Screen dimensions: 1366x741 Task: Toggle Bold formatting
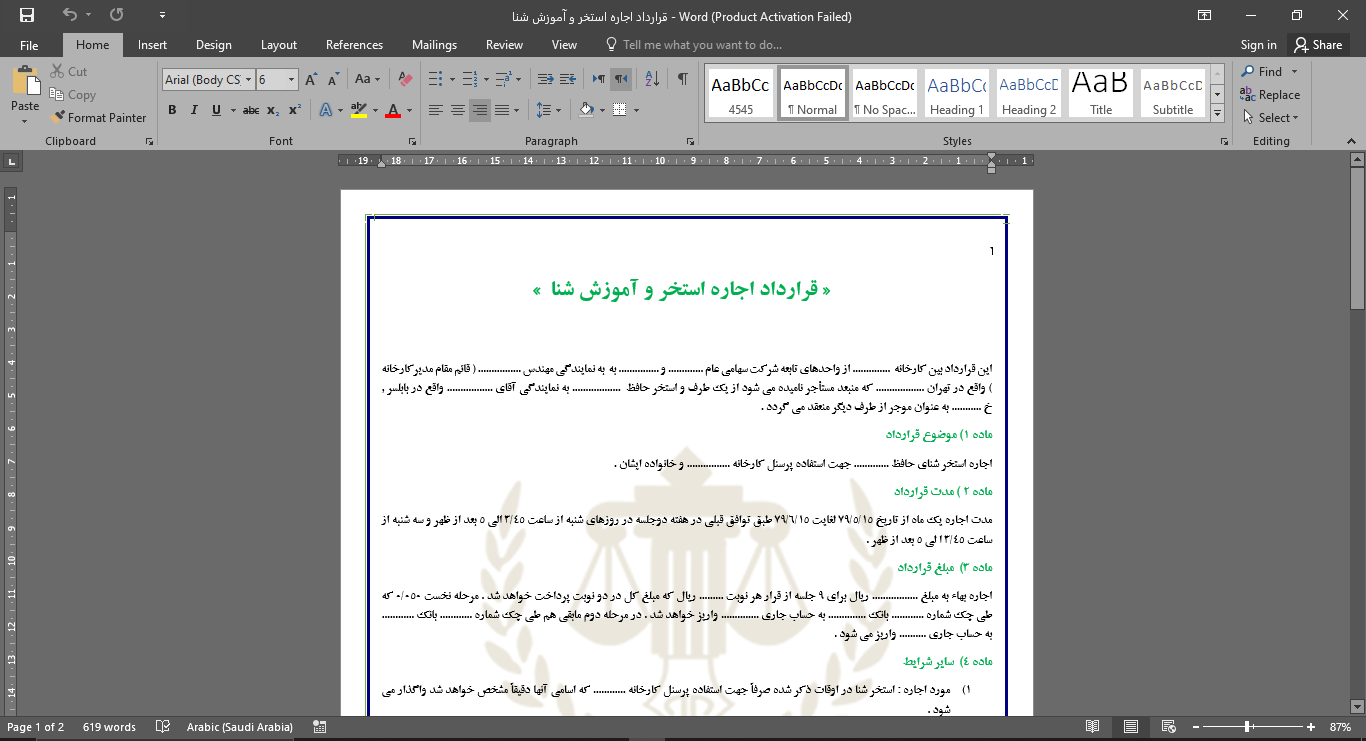pos(172,110)
